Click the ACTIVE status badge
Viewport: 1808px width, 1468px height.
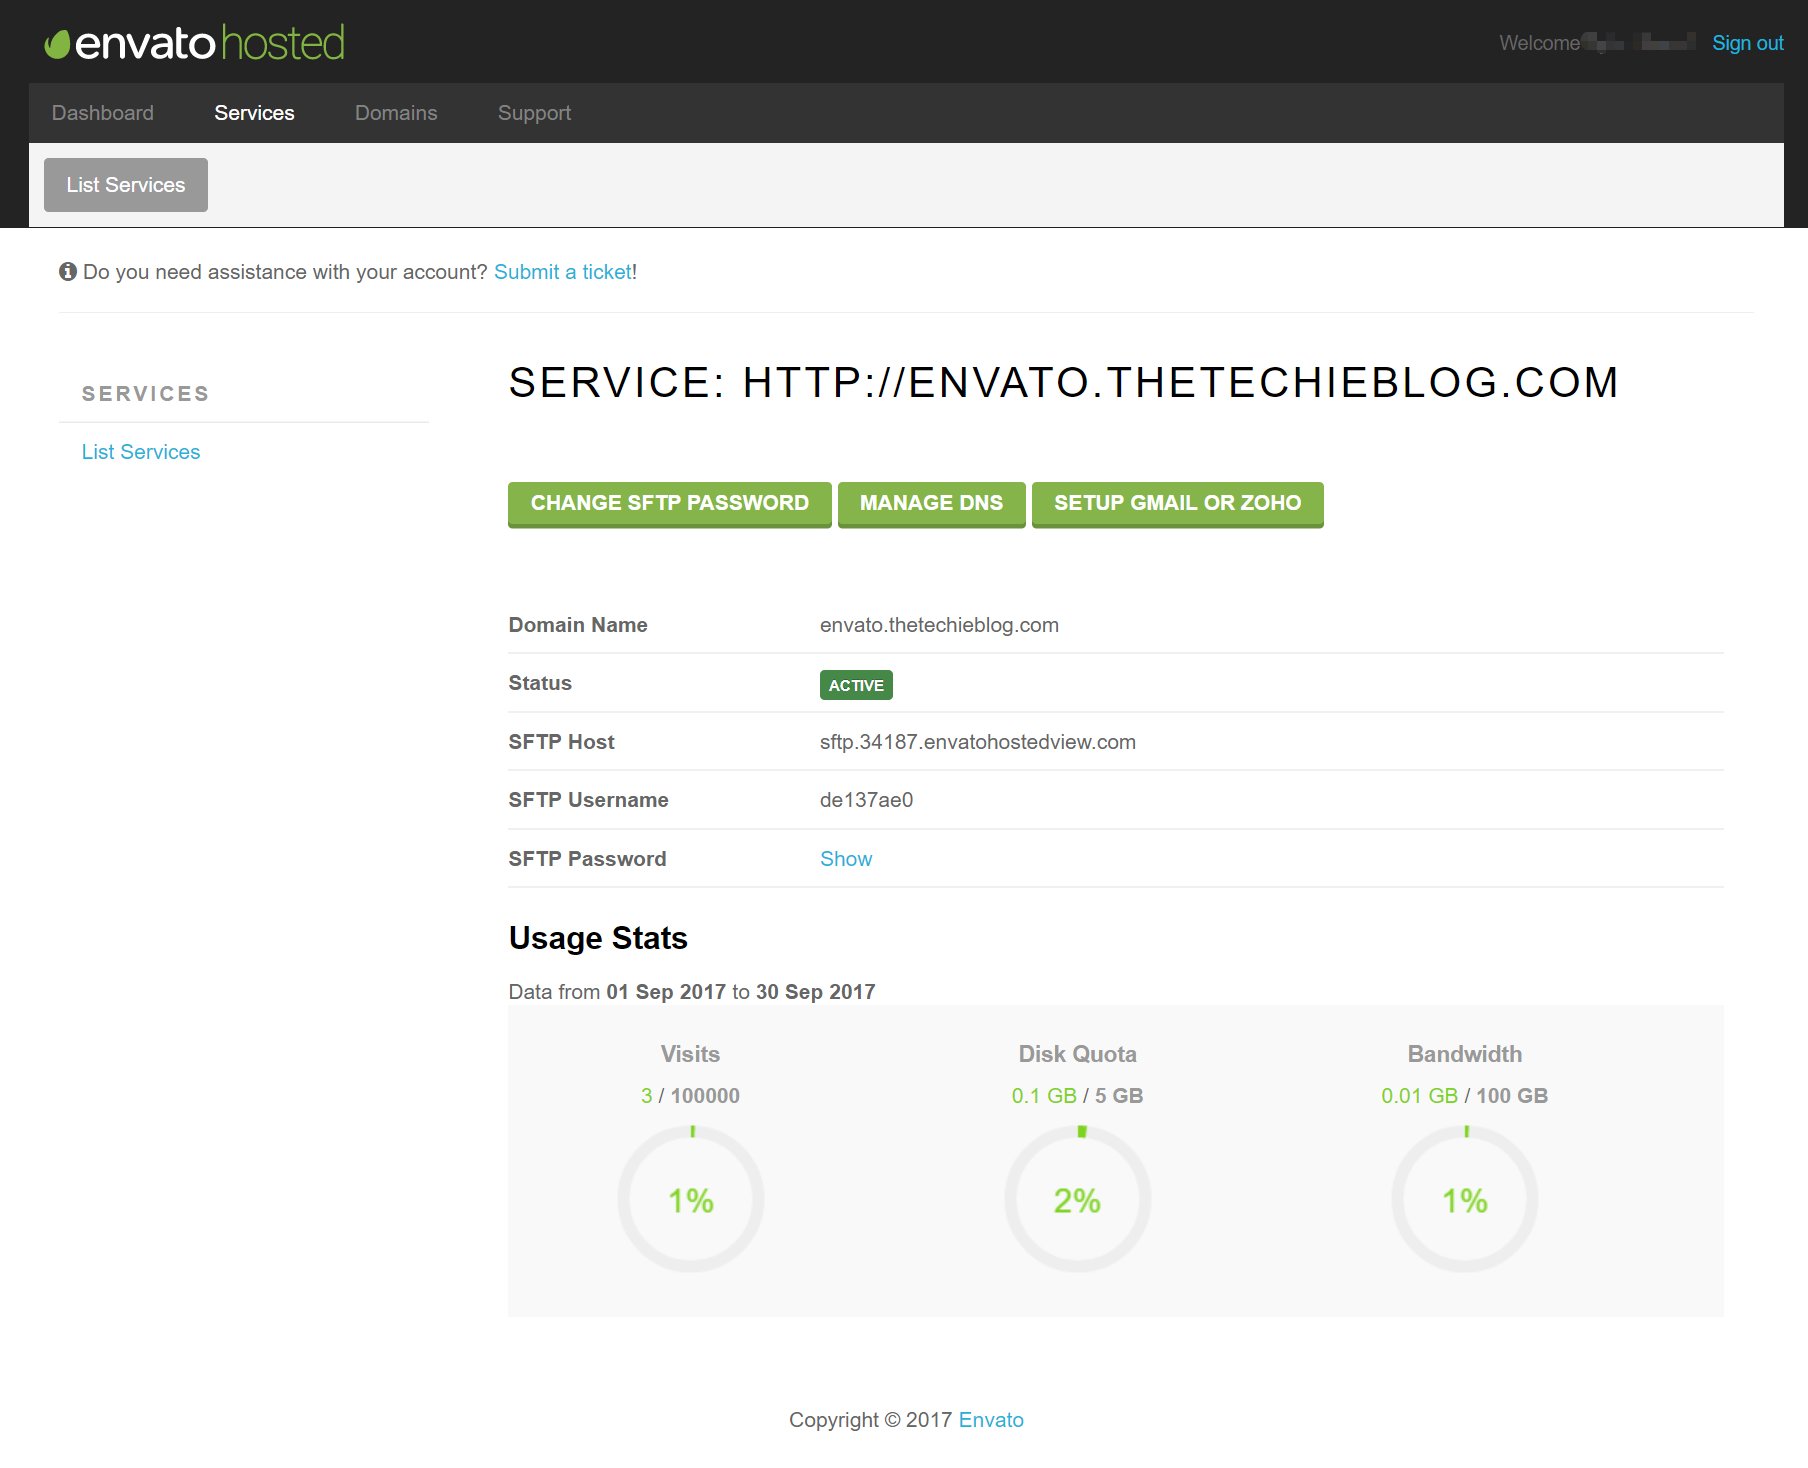click(856, 685)
